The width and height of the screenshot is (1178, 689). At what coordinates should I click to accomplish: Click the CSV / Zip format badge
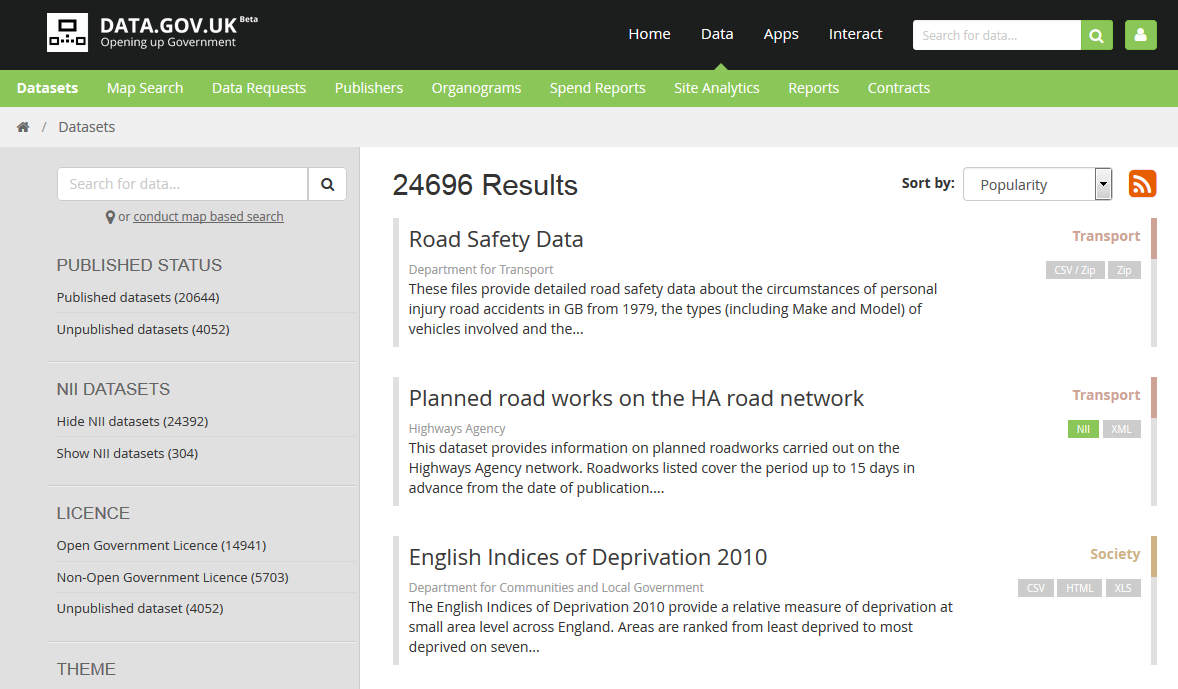click(1074, 270)
